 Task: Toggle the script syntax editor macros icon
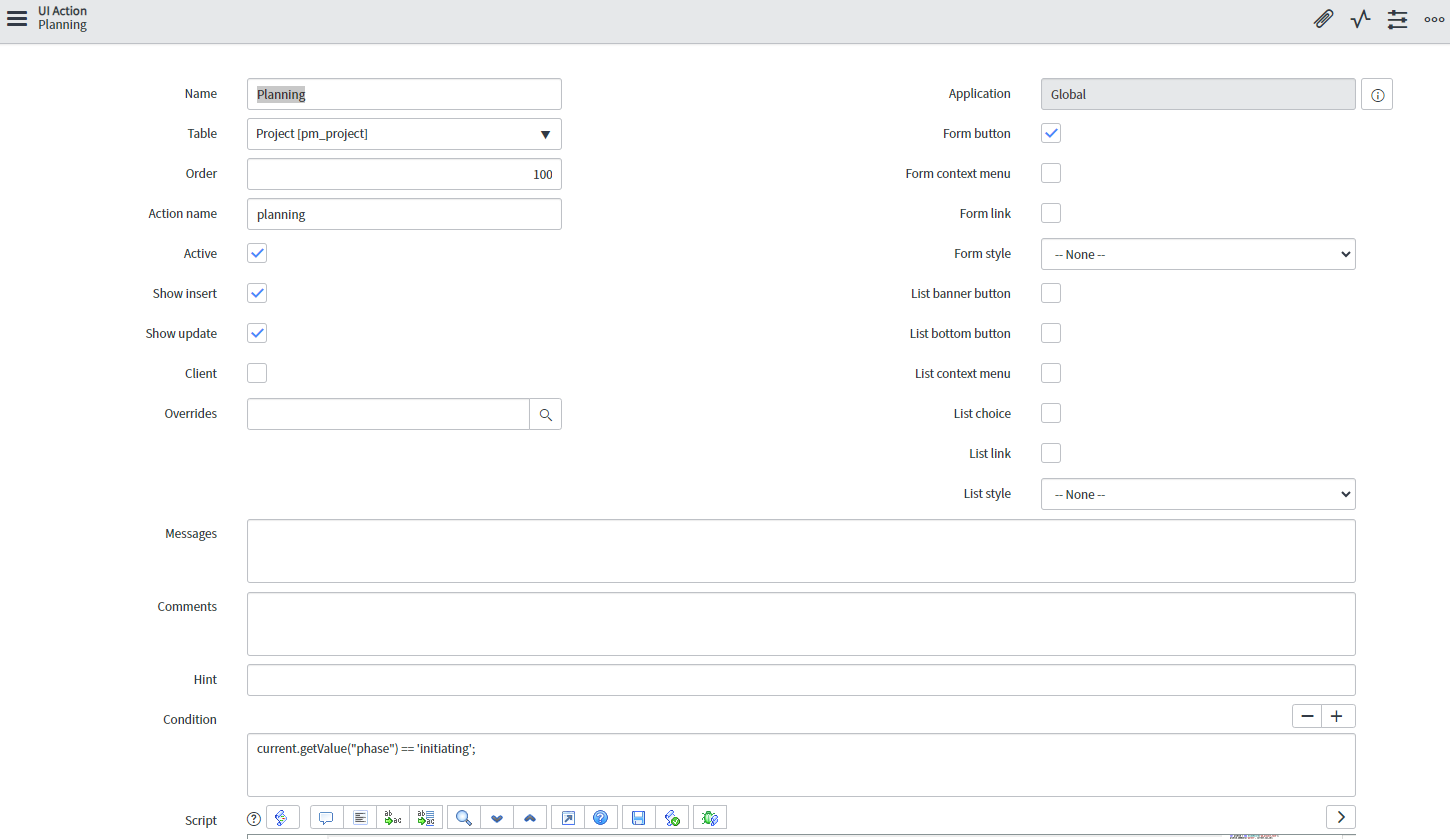(283, 817)
